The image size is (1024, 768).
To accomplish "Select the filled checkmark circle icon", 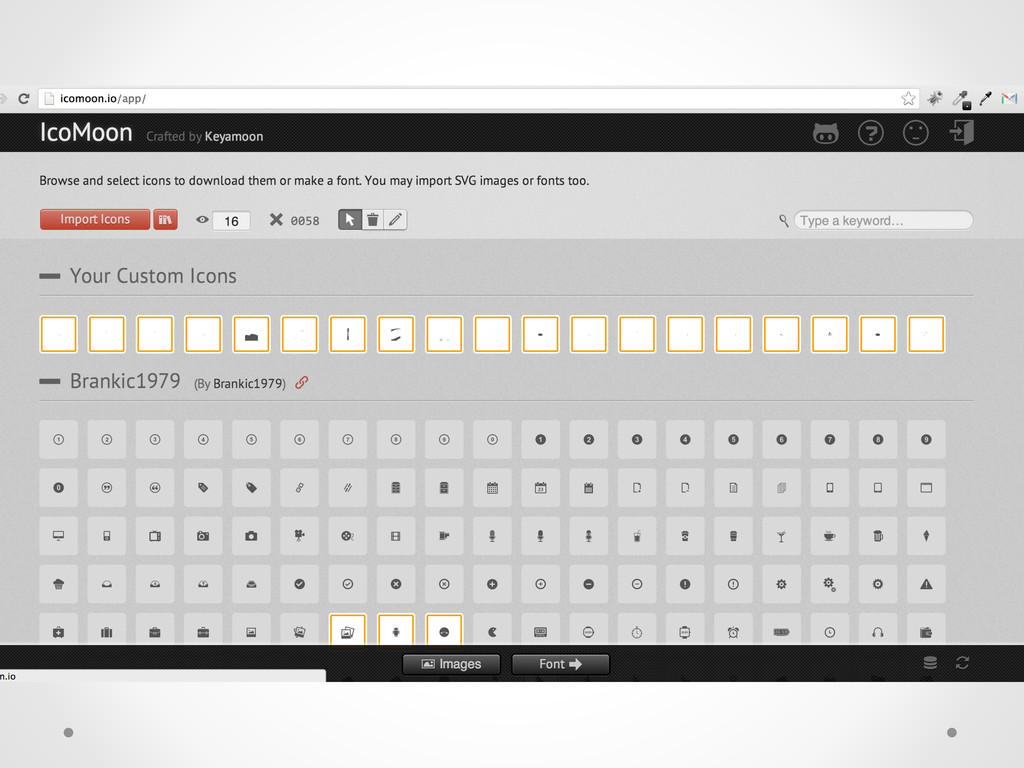I will coord(299,584).
